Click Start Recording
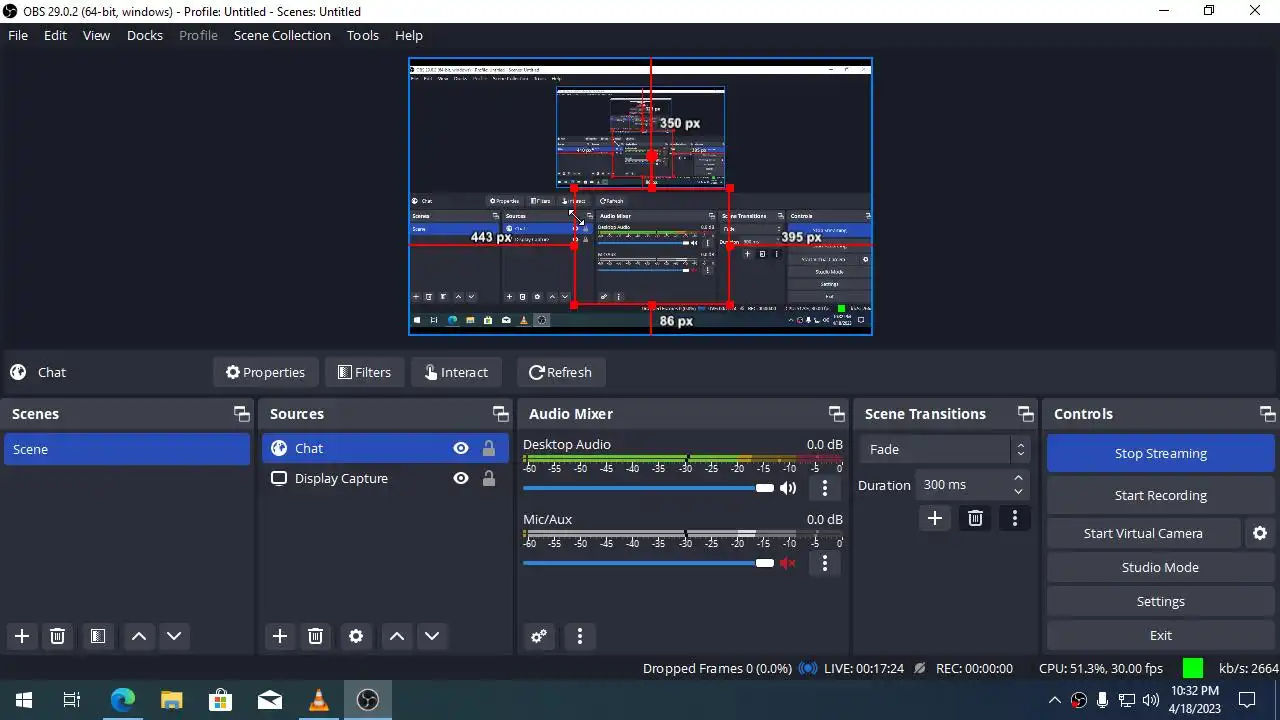The width and height of the screenshot is (1280, 720). click(x=1161, y=495)
